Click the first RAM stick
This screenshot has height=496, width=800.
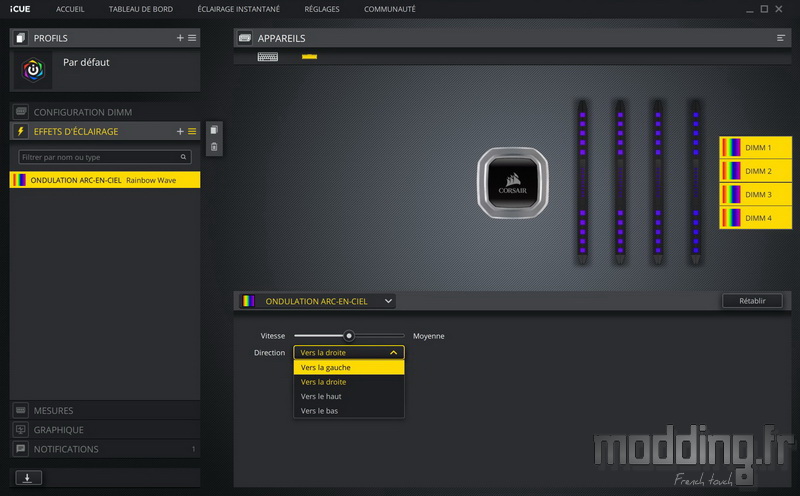pyautogui.click(x=583, y=182)
